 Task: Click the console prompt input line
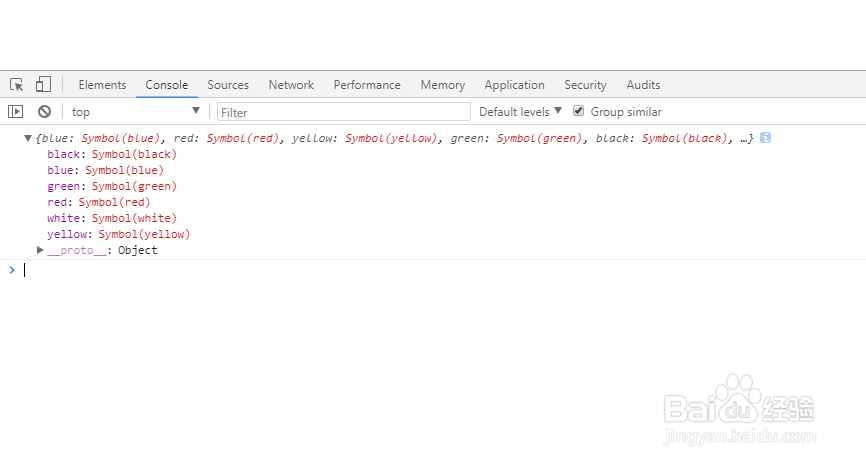point(442,270)
